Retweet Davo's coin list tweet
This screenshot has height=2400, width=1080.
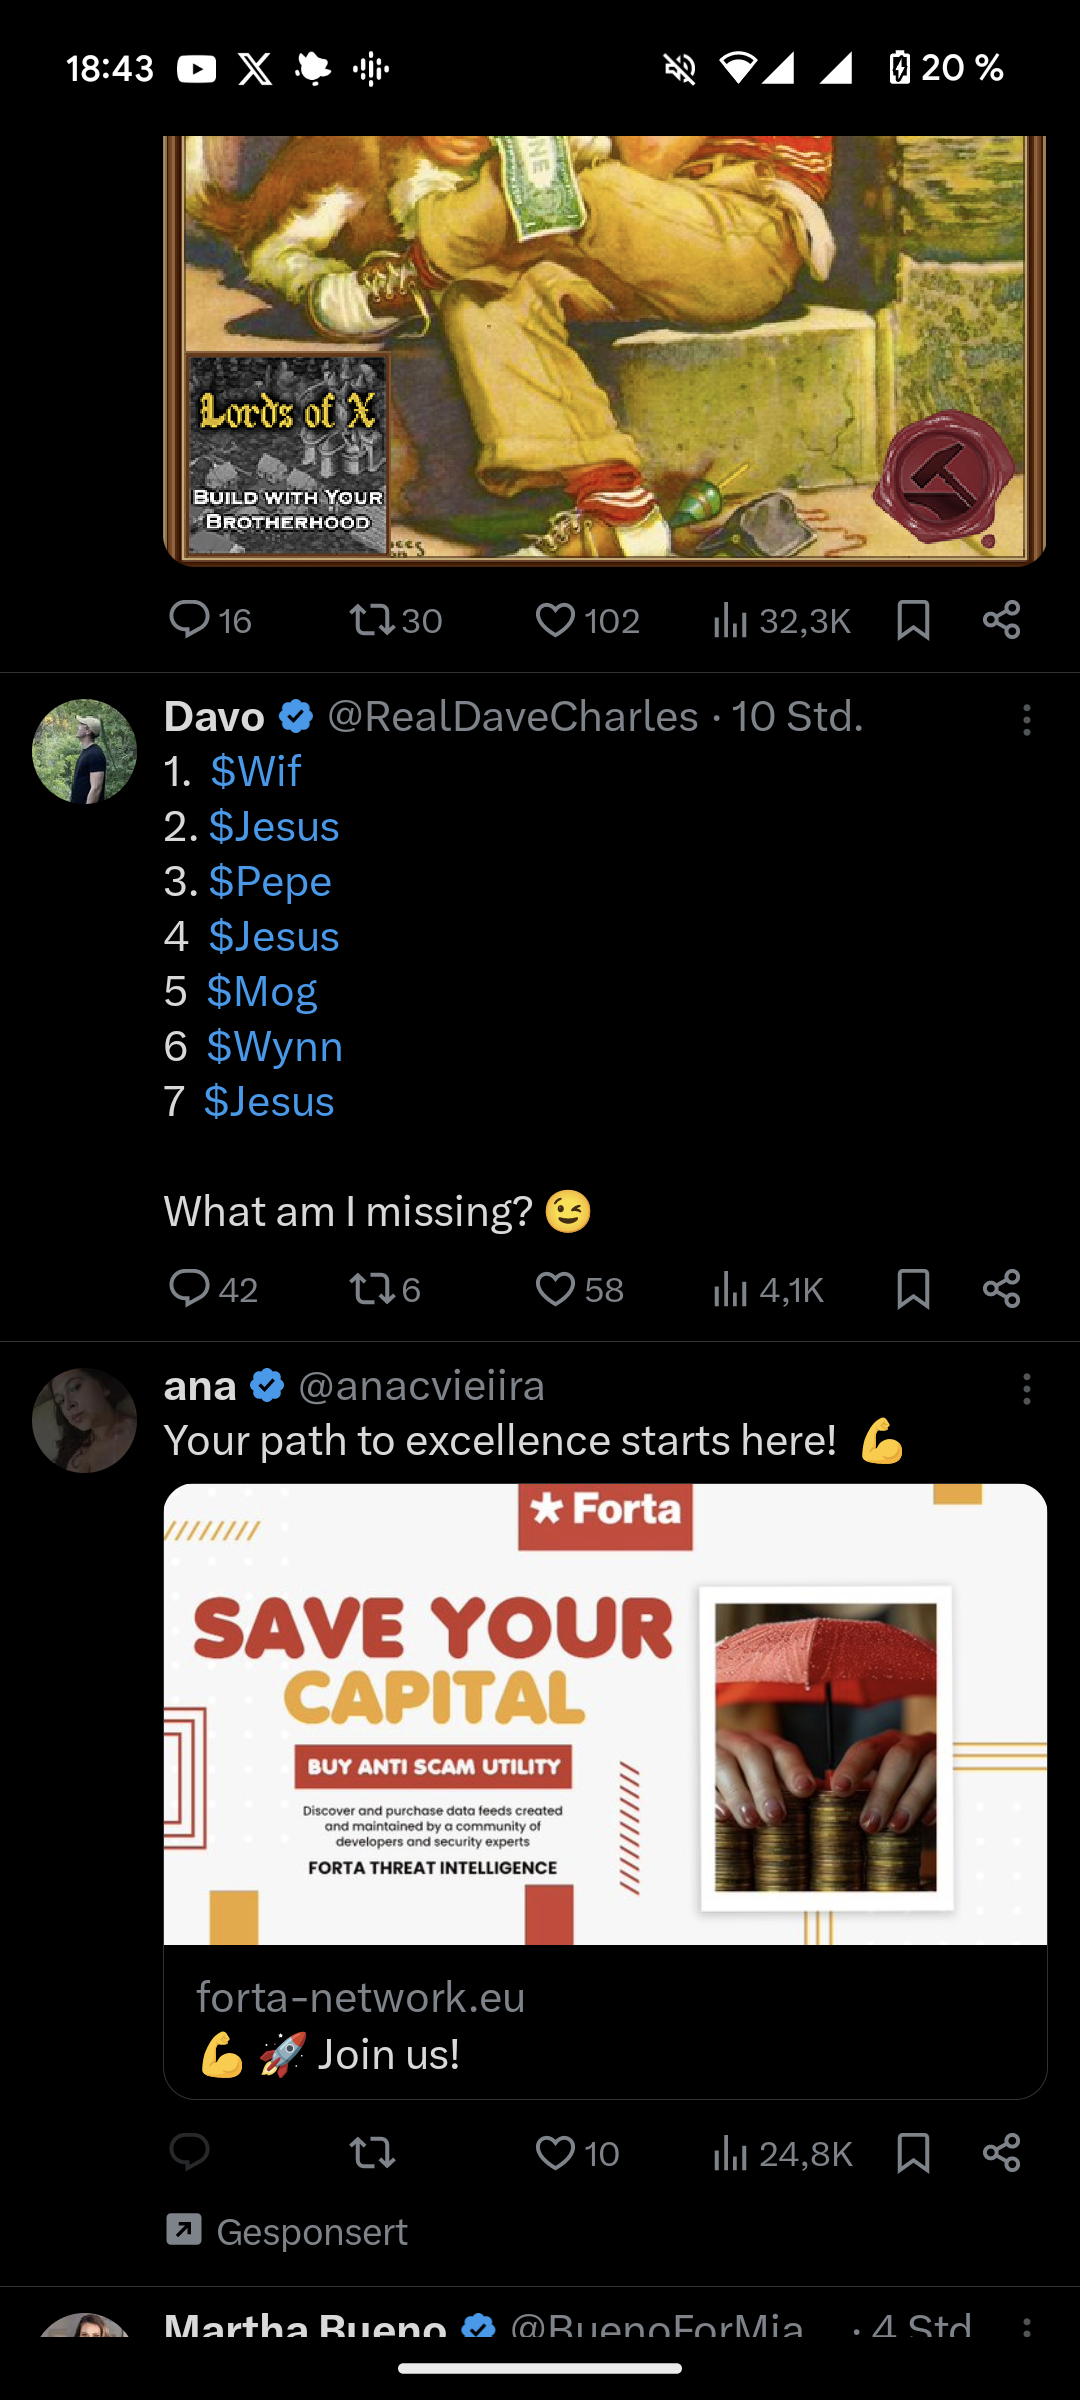372,1289
